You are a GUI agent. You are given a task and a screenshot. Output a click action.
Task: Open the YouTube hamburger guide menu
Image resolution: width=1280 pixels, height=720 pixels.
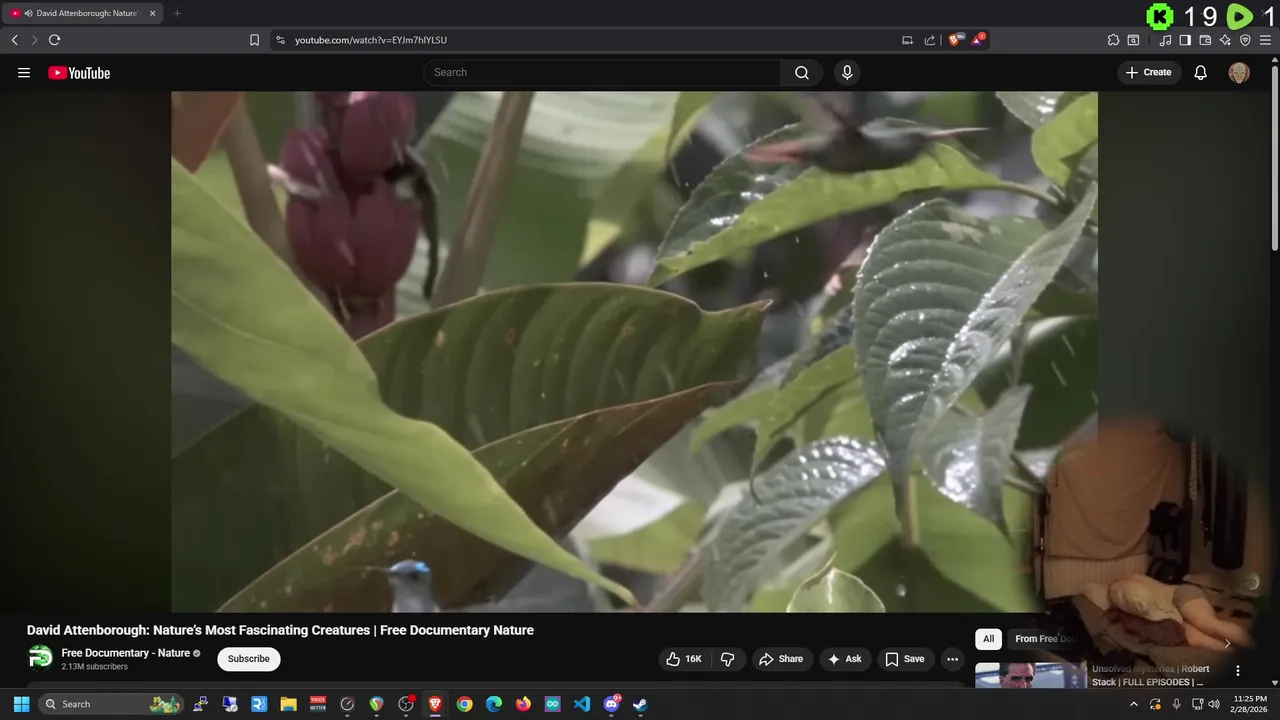pyautogui.click(x=24, y=73)
